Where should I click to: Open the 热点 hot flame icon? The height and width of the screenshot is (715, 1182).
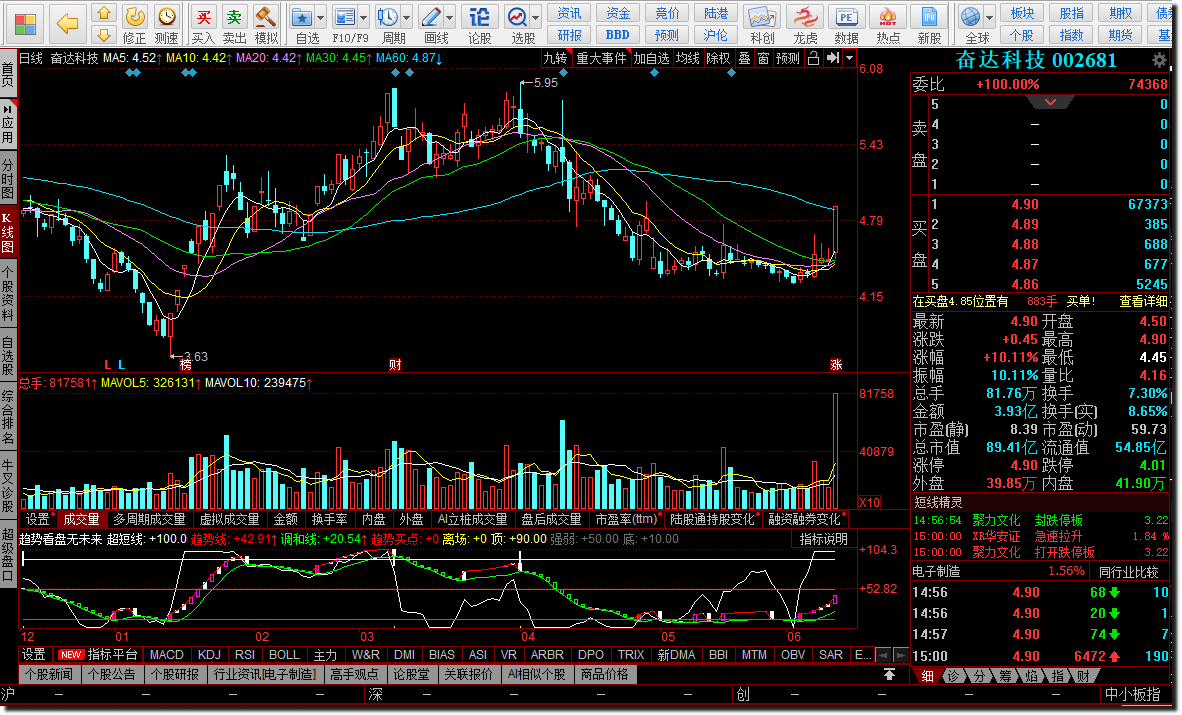(888, 16)
